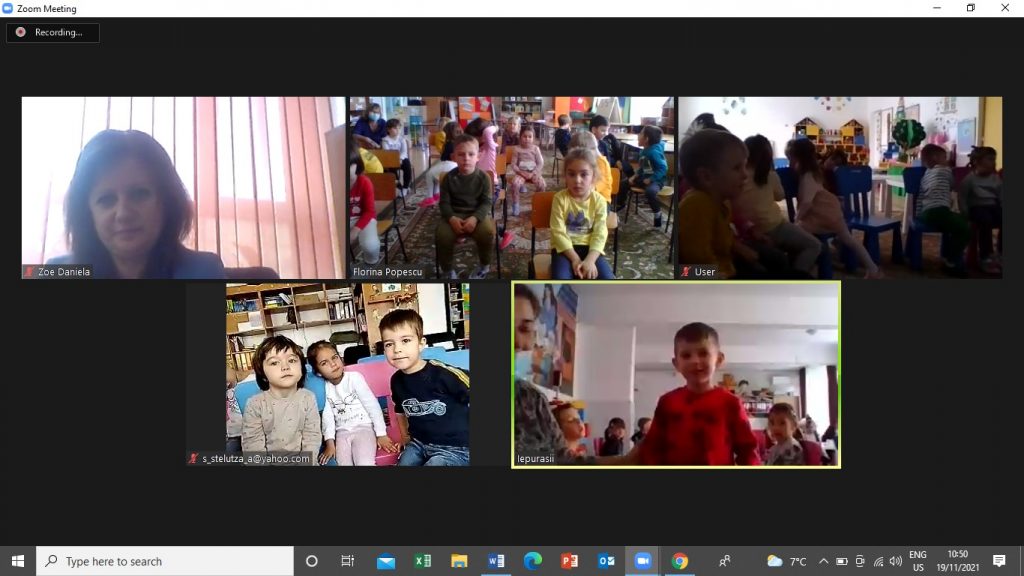
Task: Expand the hidden system tray icons
Action: (x=823, y=561)
